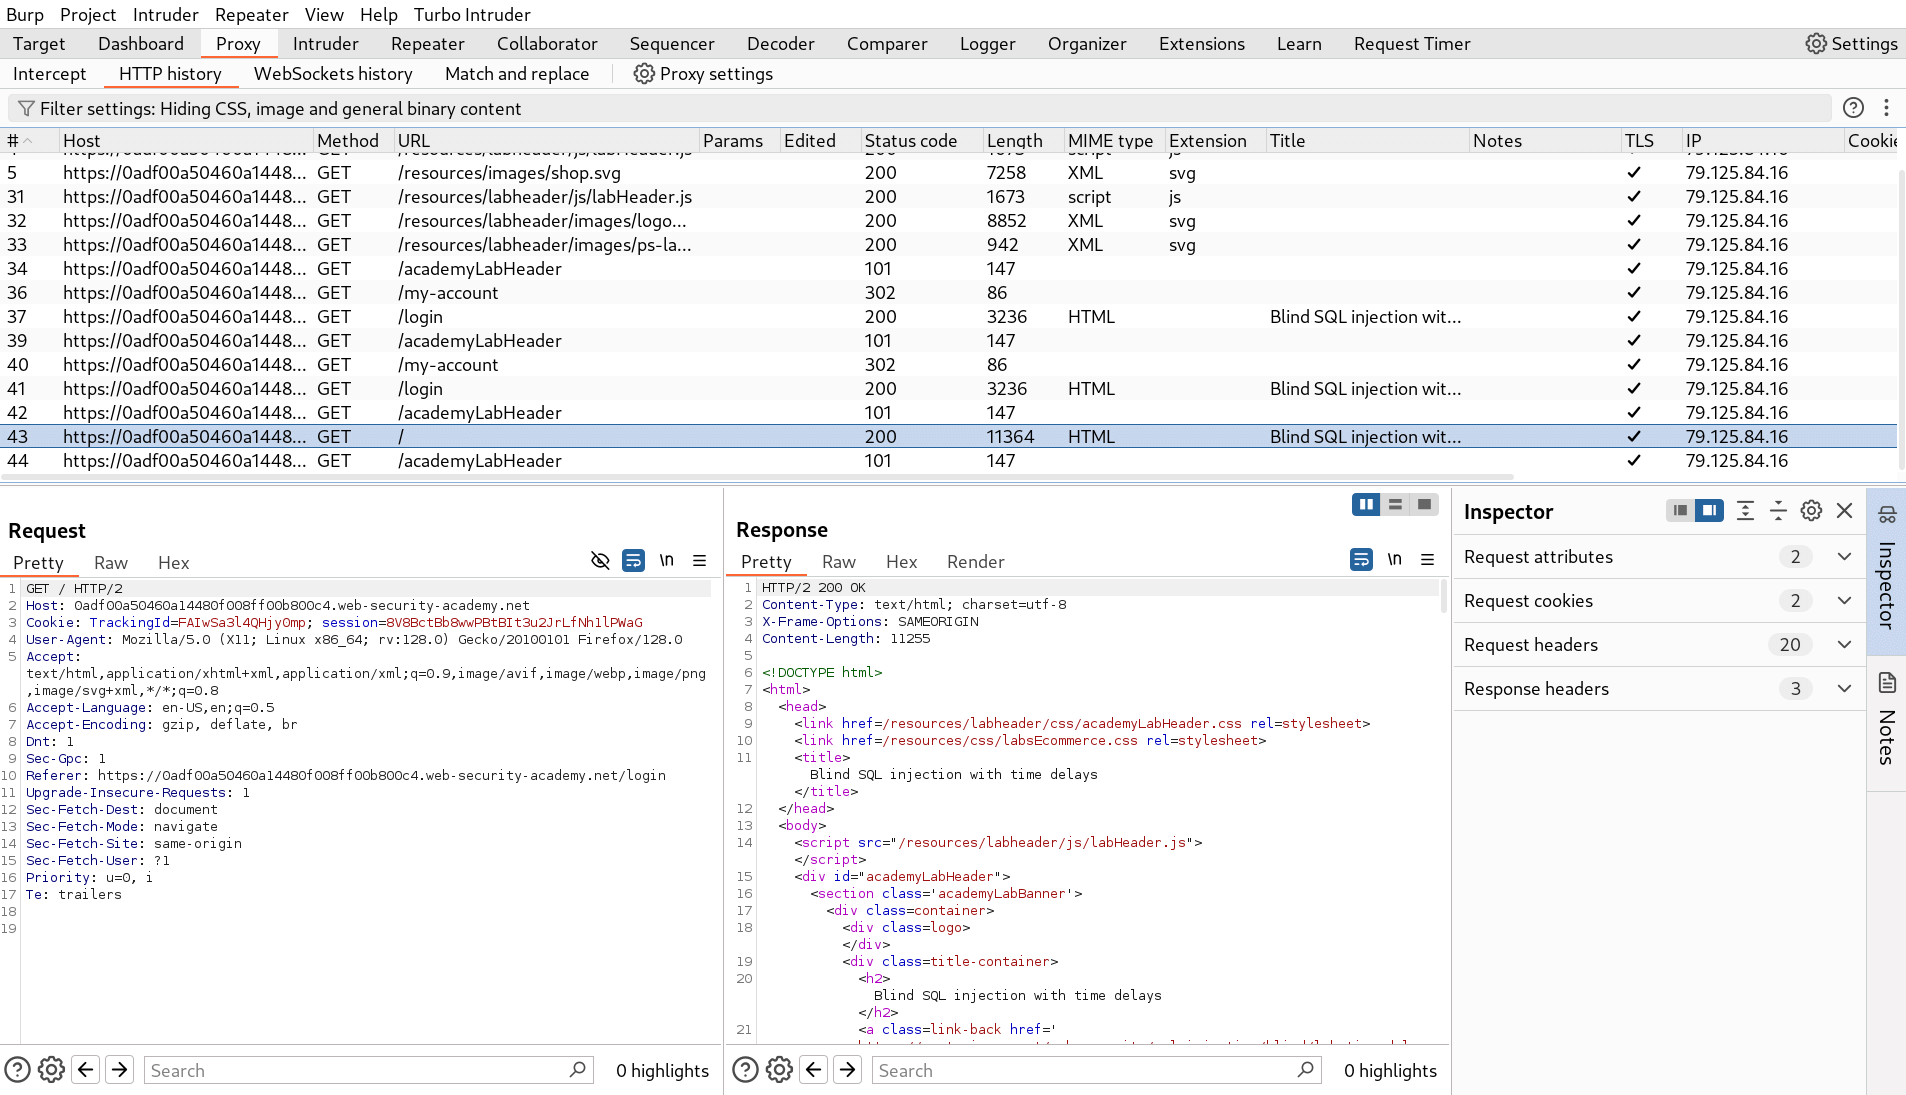Select history row 37 /login
This screenshot has height=1095, width=1906.
(950, 317)
